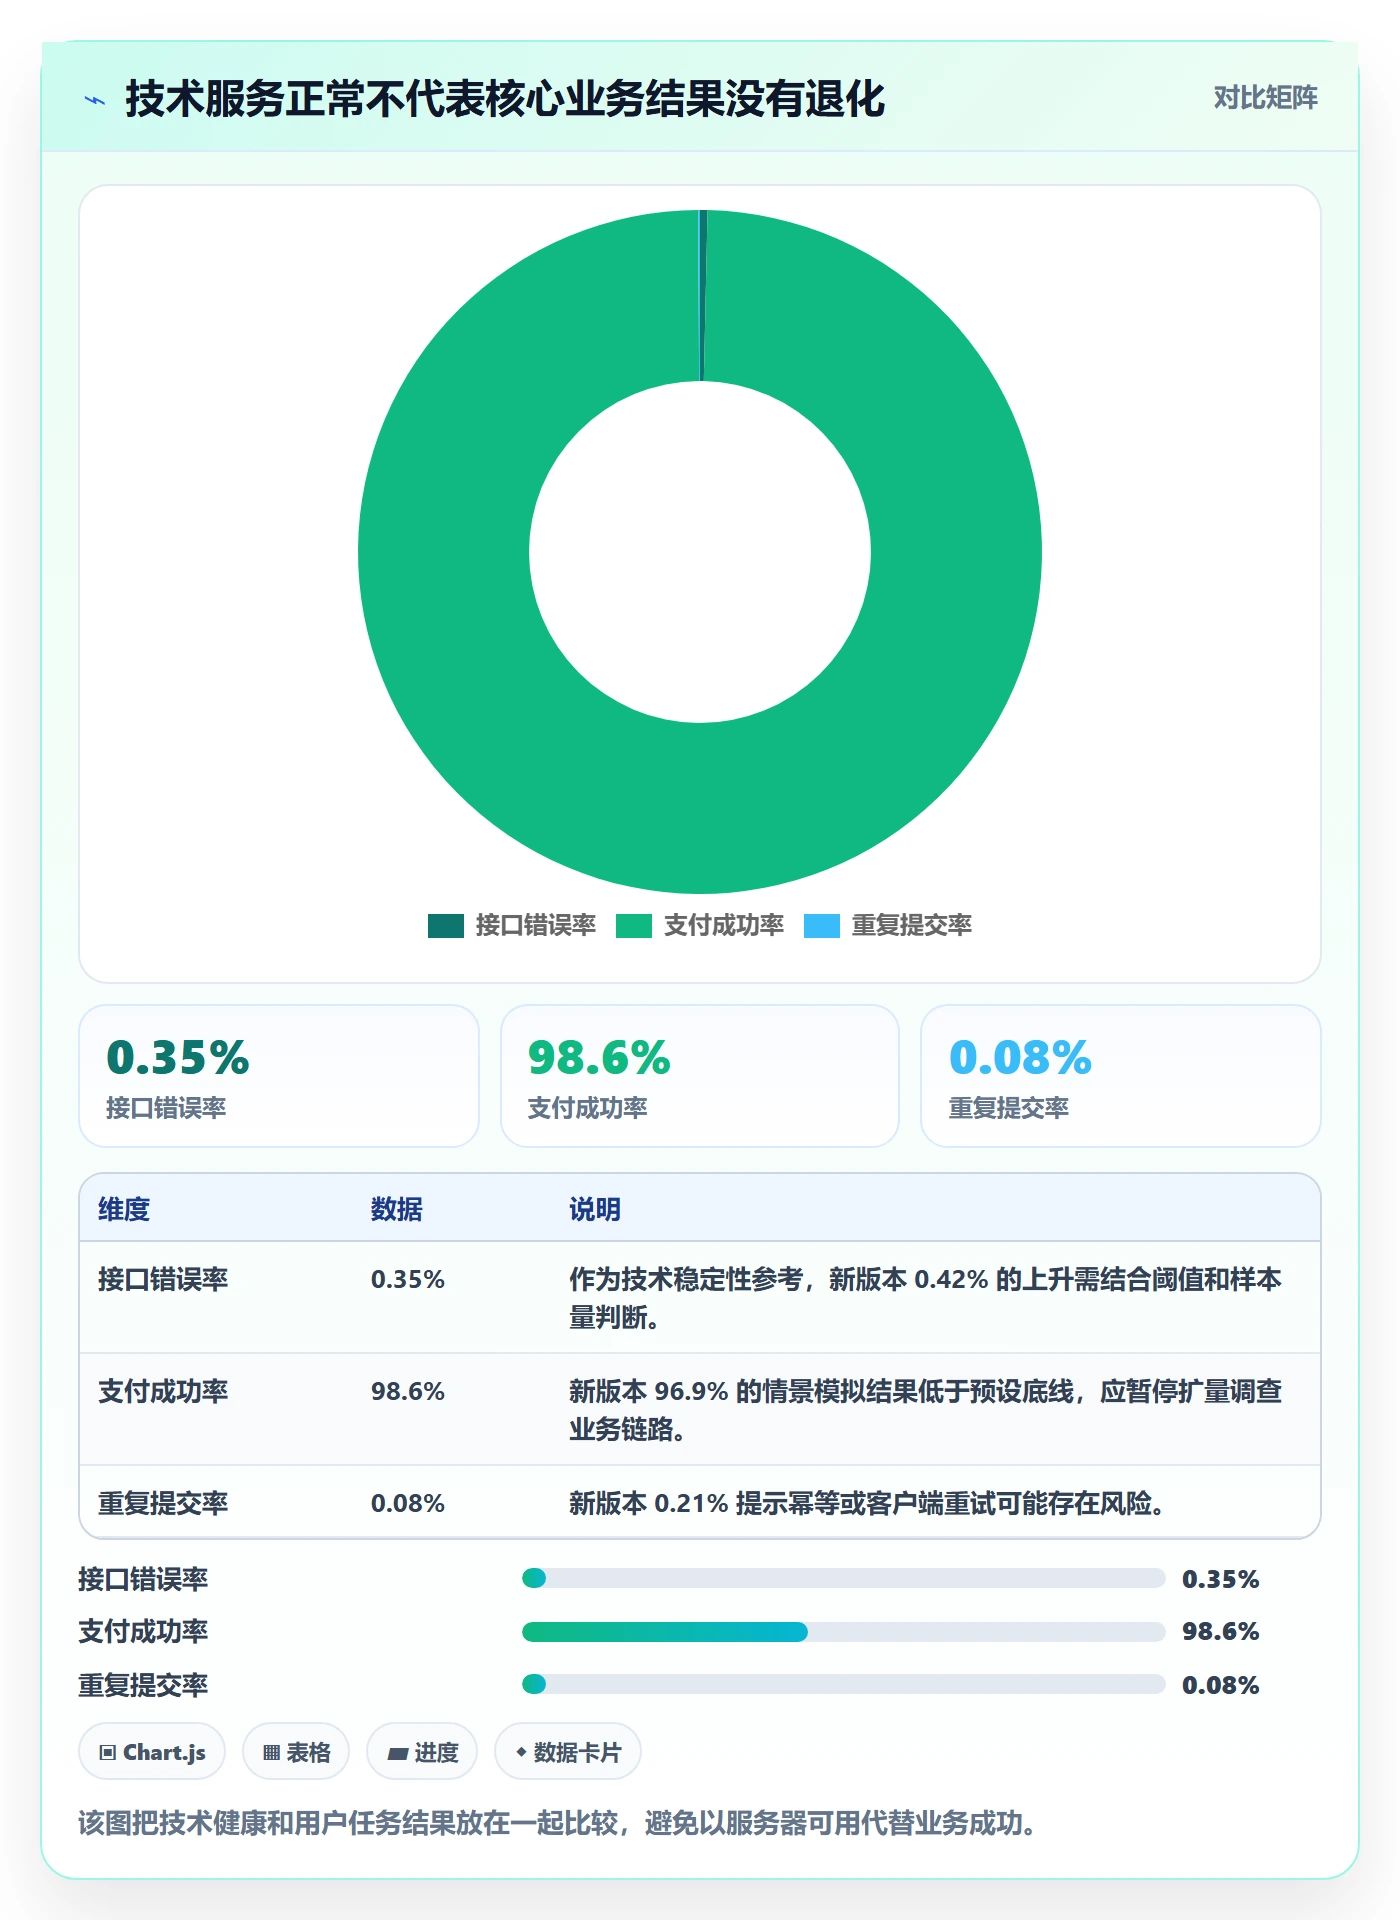This screenshot has width=1400, height=1920.
Task: Click the 重复提交率 progress bar
Action: pyautogui.click(x=844, y=1684)
